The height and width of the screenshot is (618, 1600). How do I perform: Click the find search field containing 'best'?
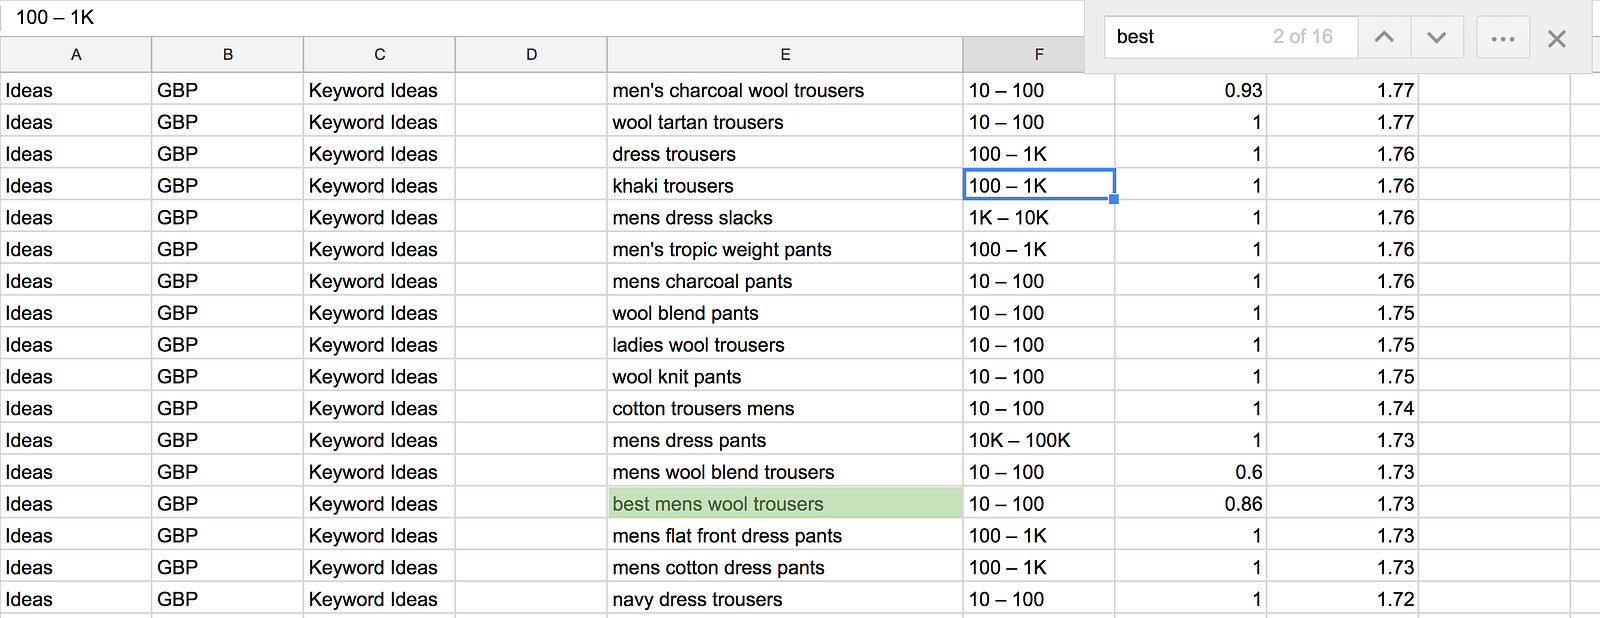click(1185, 37)
